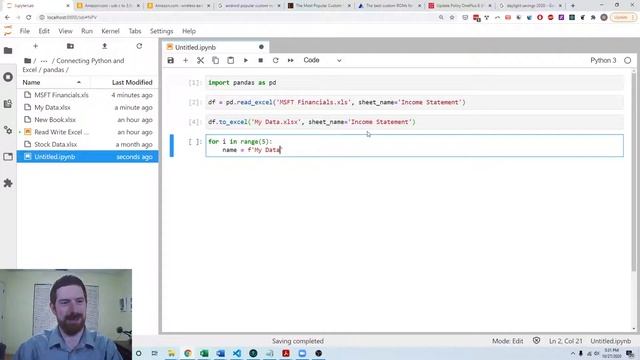This screenshot has width=640, height=360.
Task: Open a new browser tab
Action: click(573, 6)
